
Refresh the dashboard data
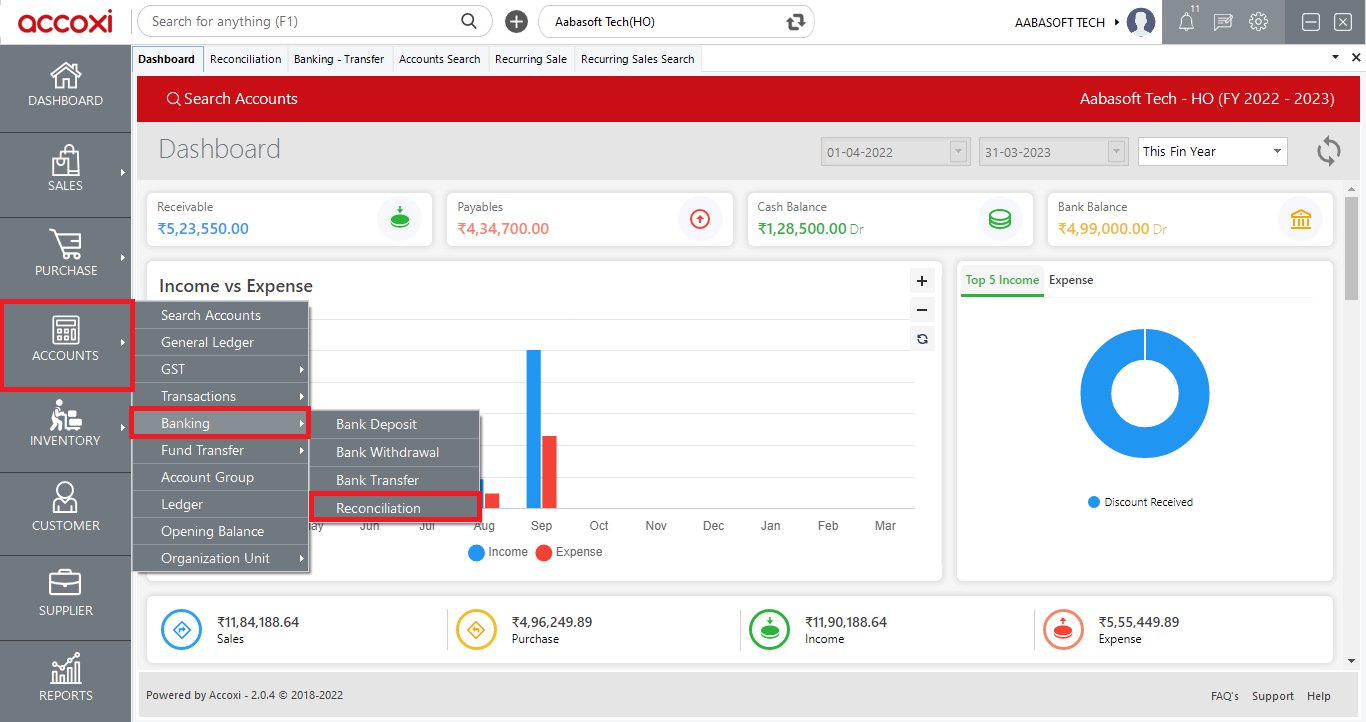coord(1328,152)
